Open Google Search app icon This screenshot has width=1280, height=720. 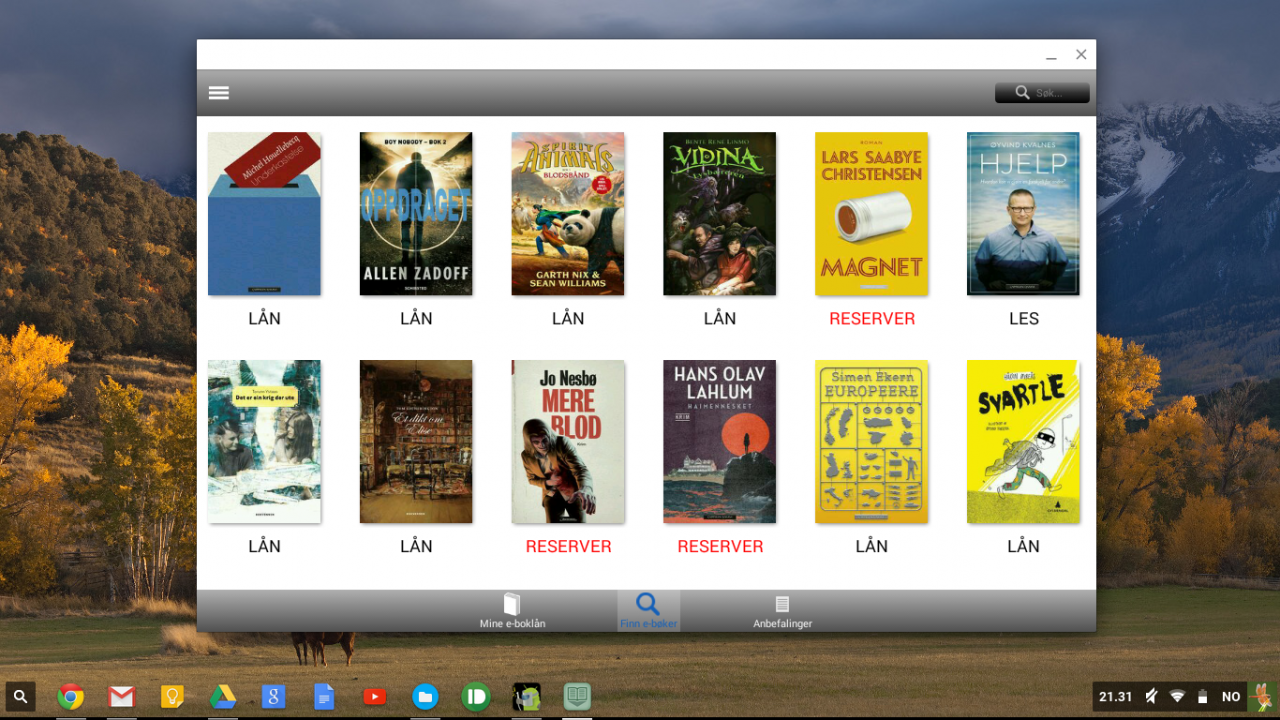tap(273, 697)
